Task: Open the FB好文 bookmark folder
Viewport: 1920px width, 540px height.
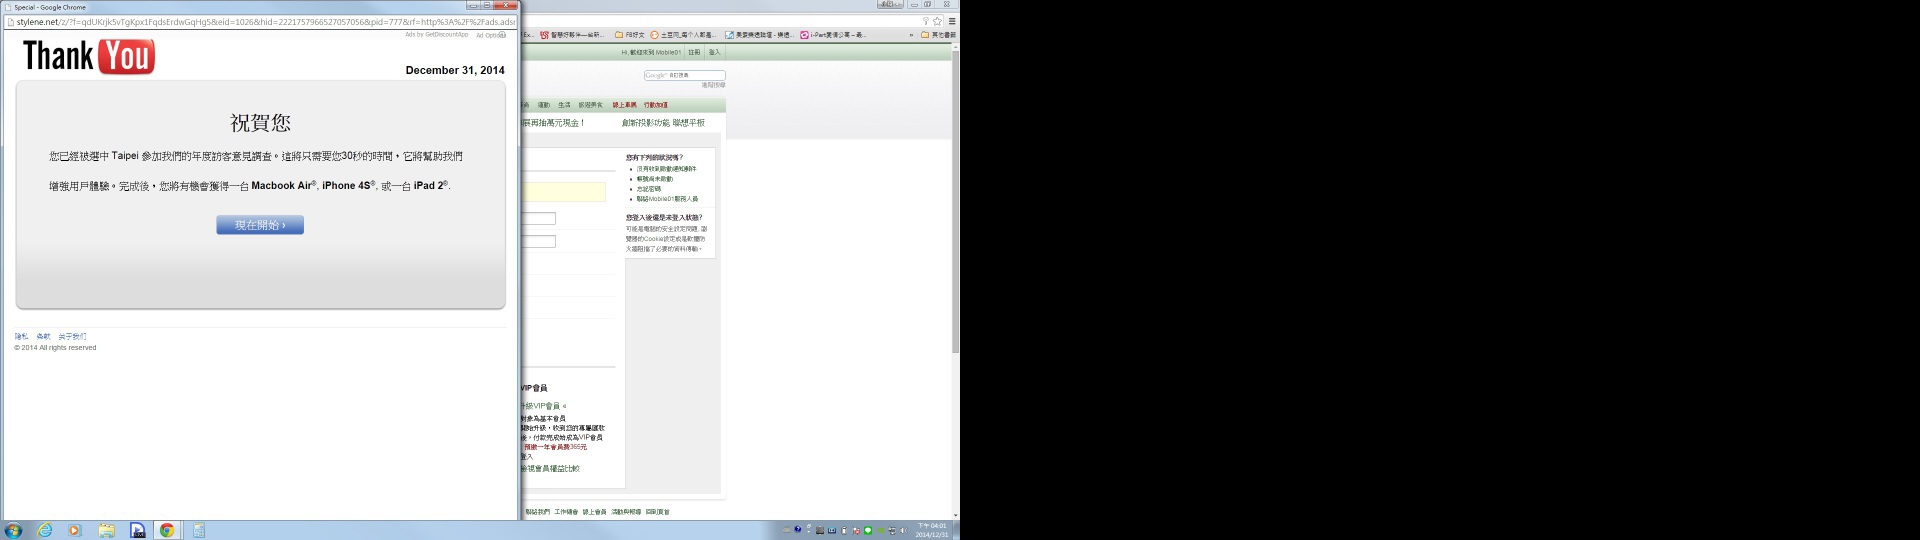Action: pos(630,35)
